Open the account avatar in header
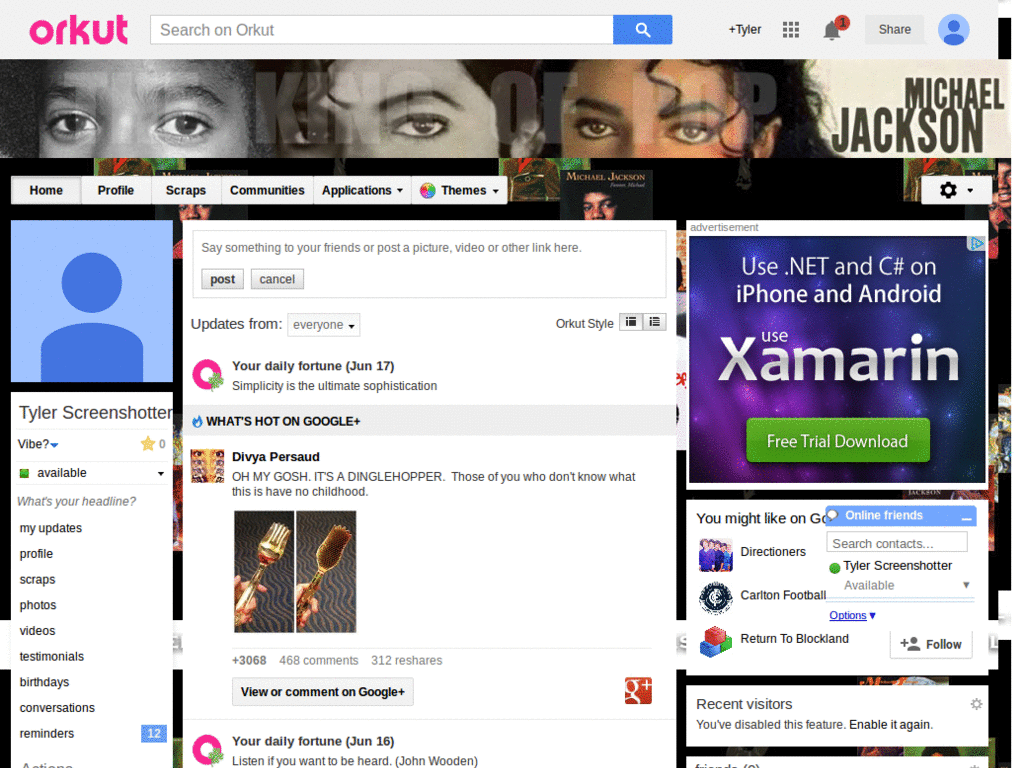The height and width of the screenshot is (768, 1024). click(953, 29)
